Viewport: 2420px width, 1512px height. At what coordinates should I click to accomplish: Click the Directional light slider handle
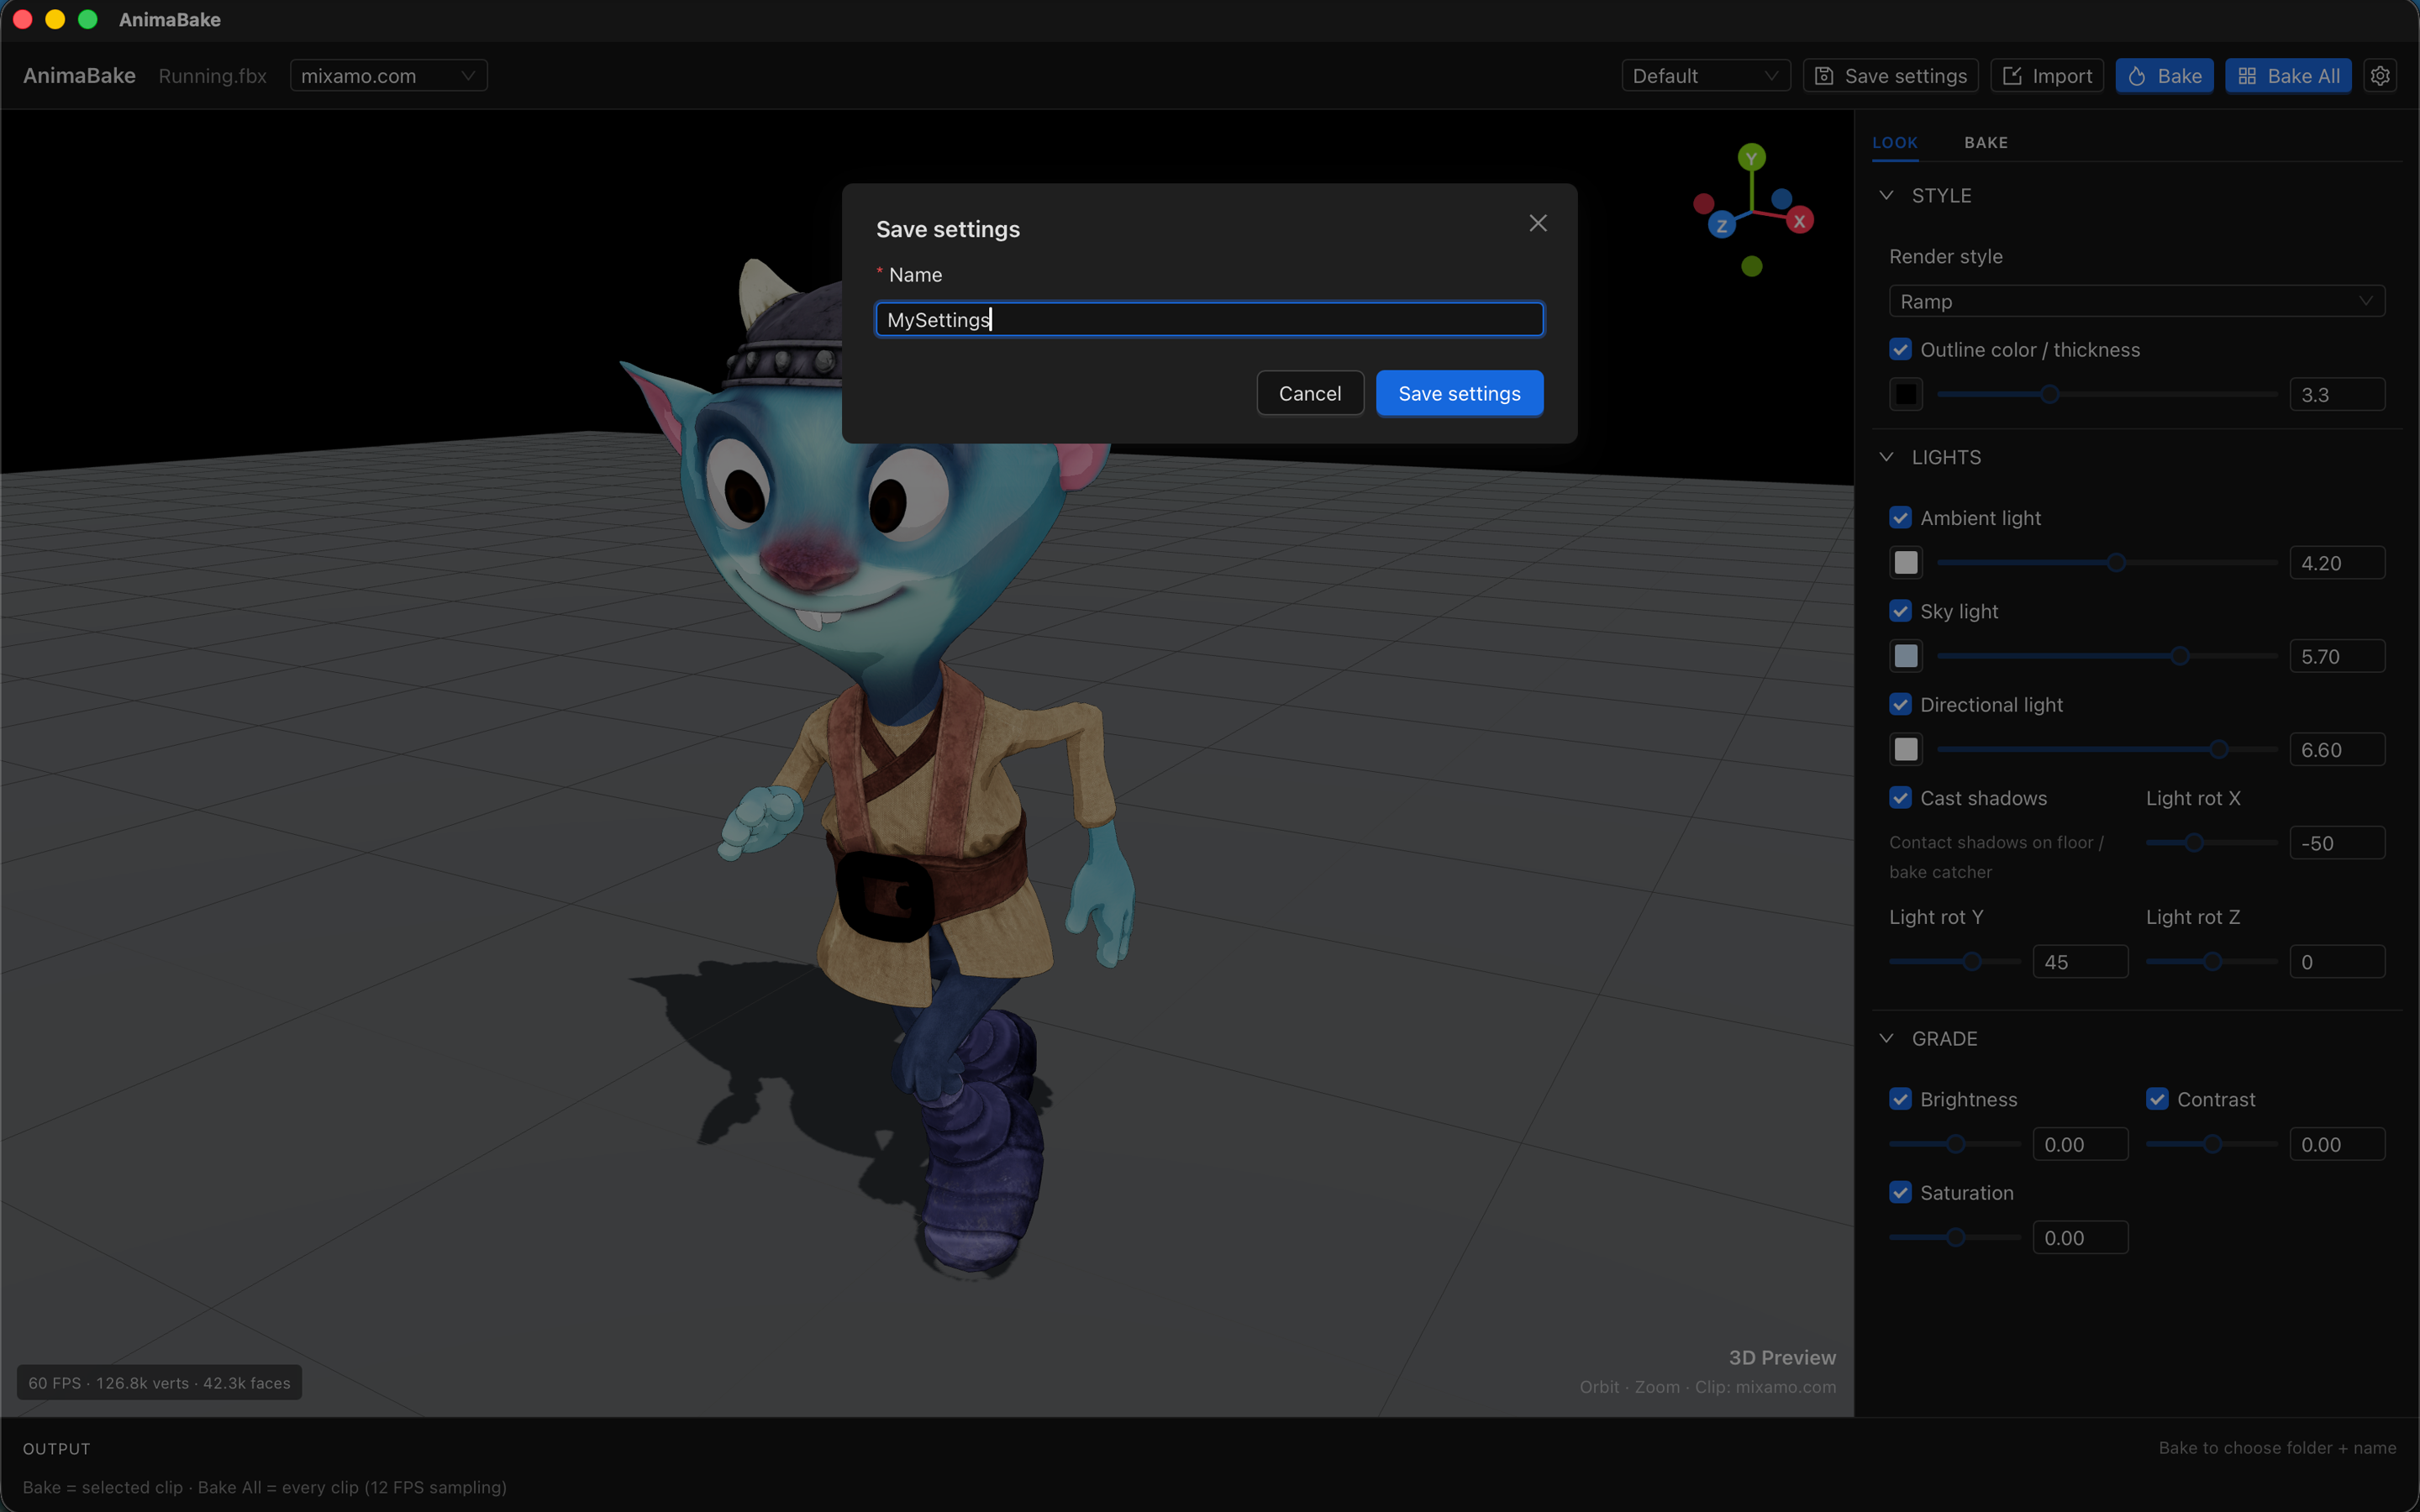[x=2219, y=749]
